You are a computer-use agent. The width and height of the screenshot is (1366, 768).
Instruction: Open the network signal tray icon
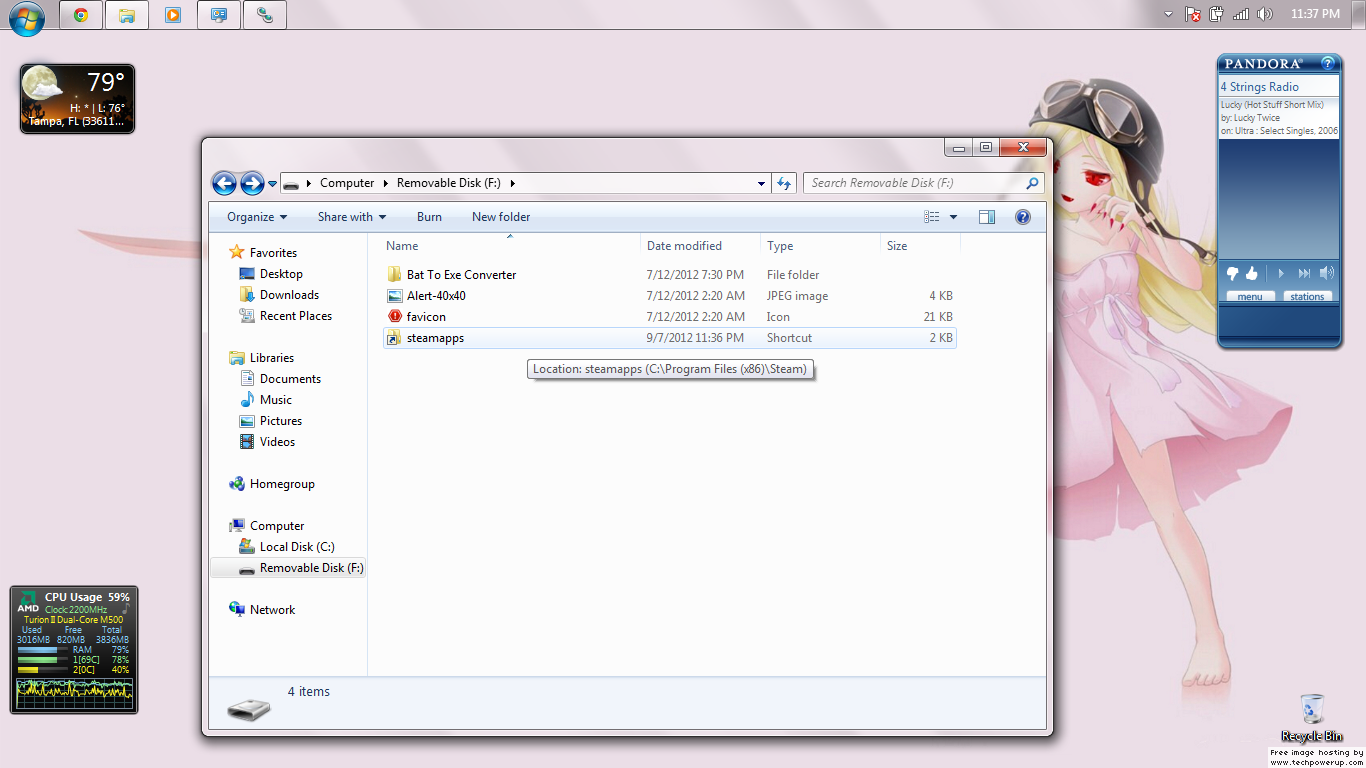pyautogui.click(x=1241, y=14)
